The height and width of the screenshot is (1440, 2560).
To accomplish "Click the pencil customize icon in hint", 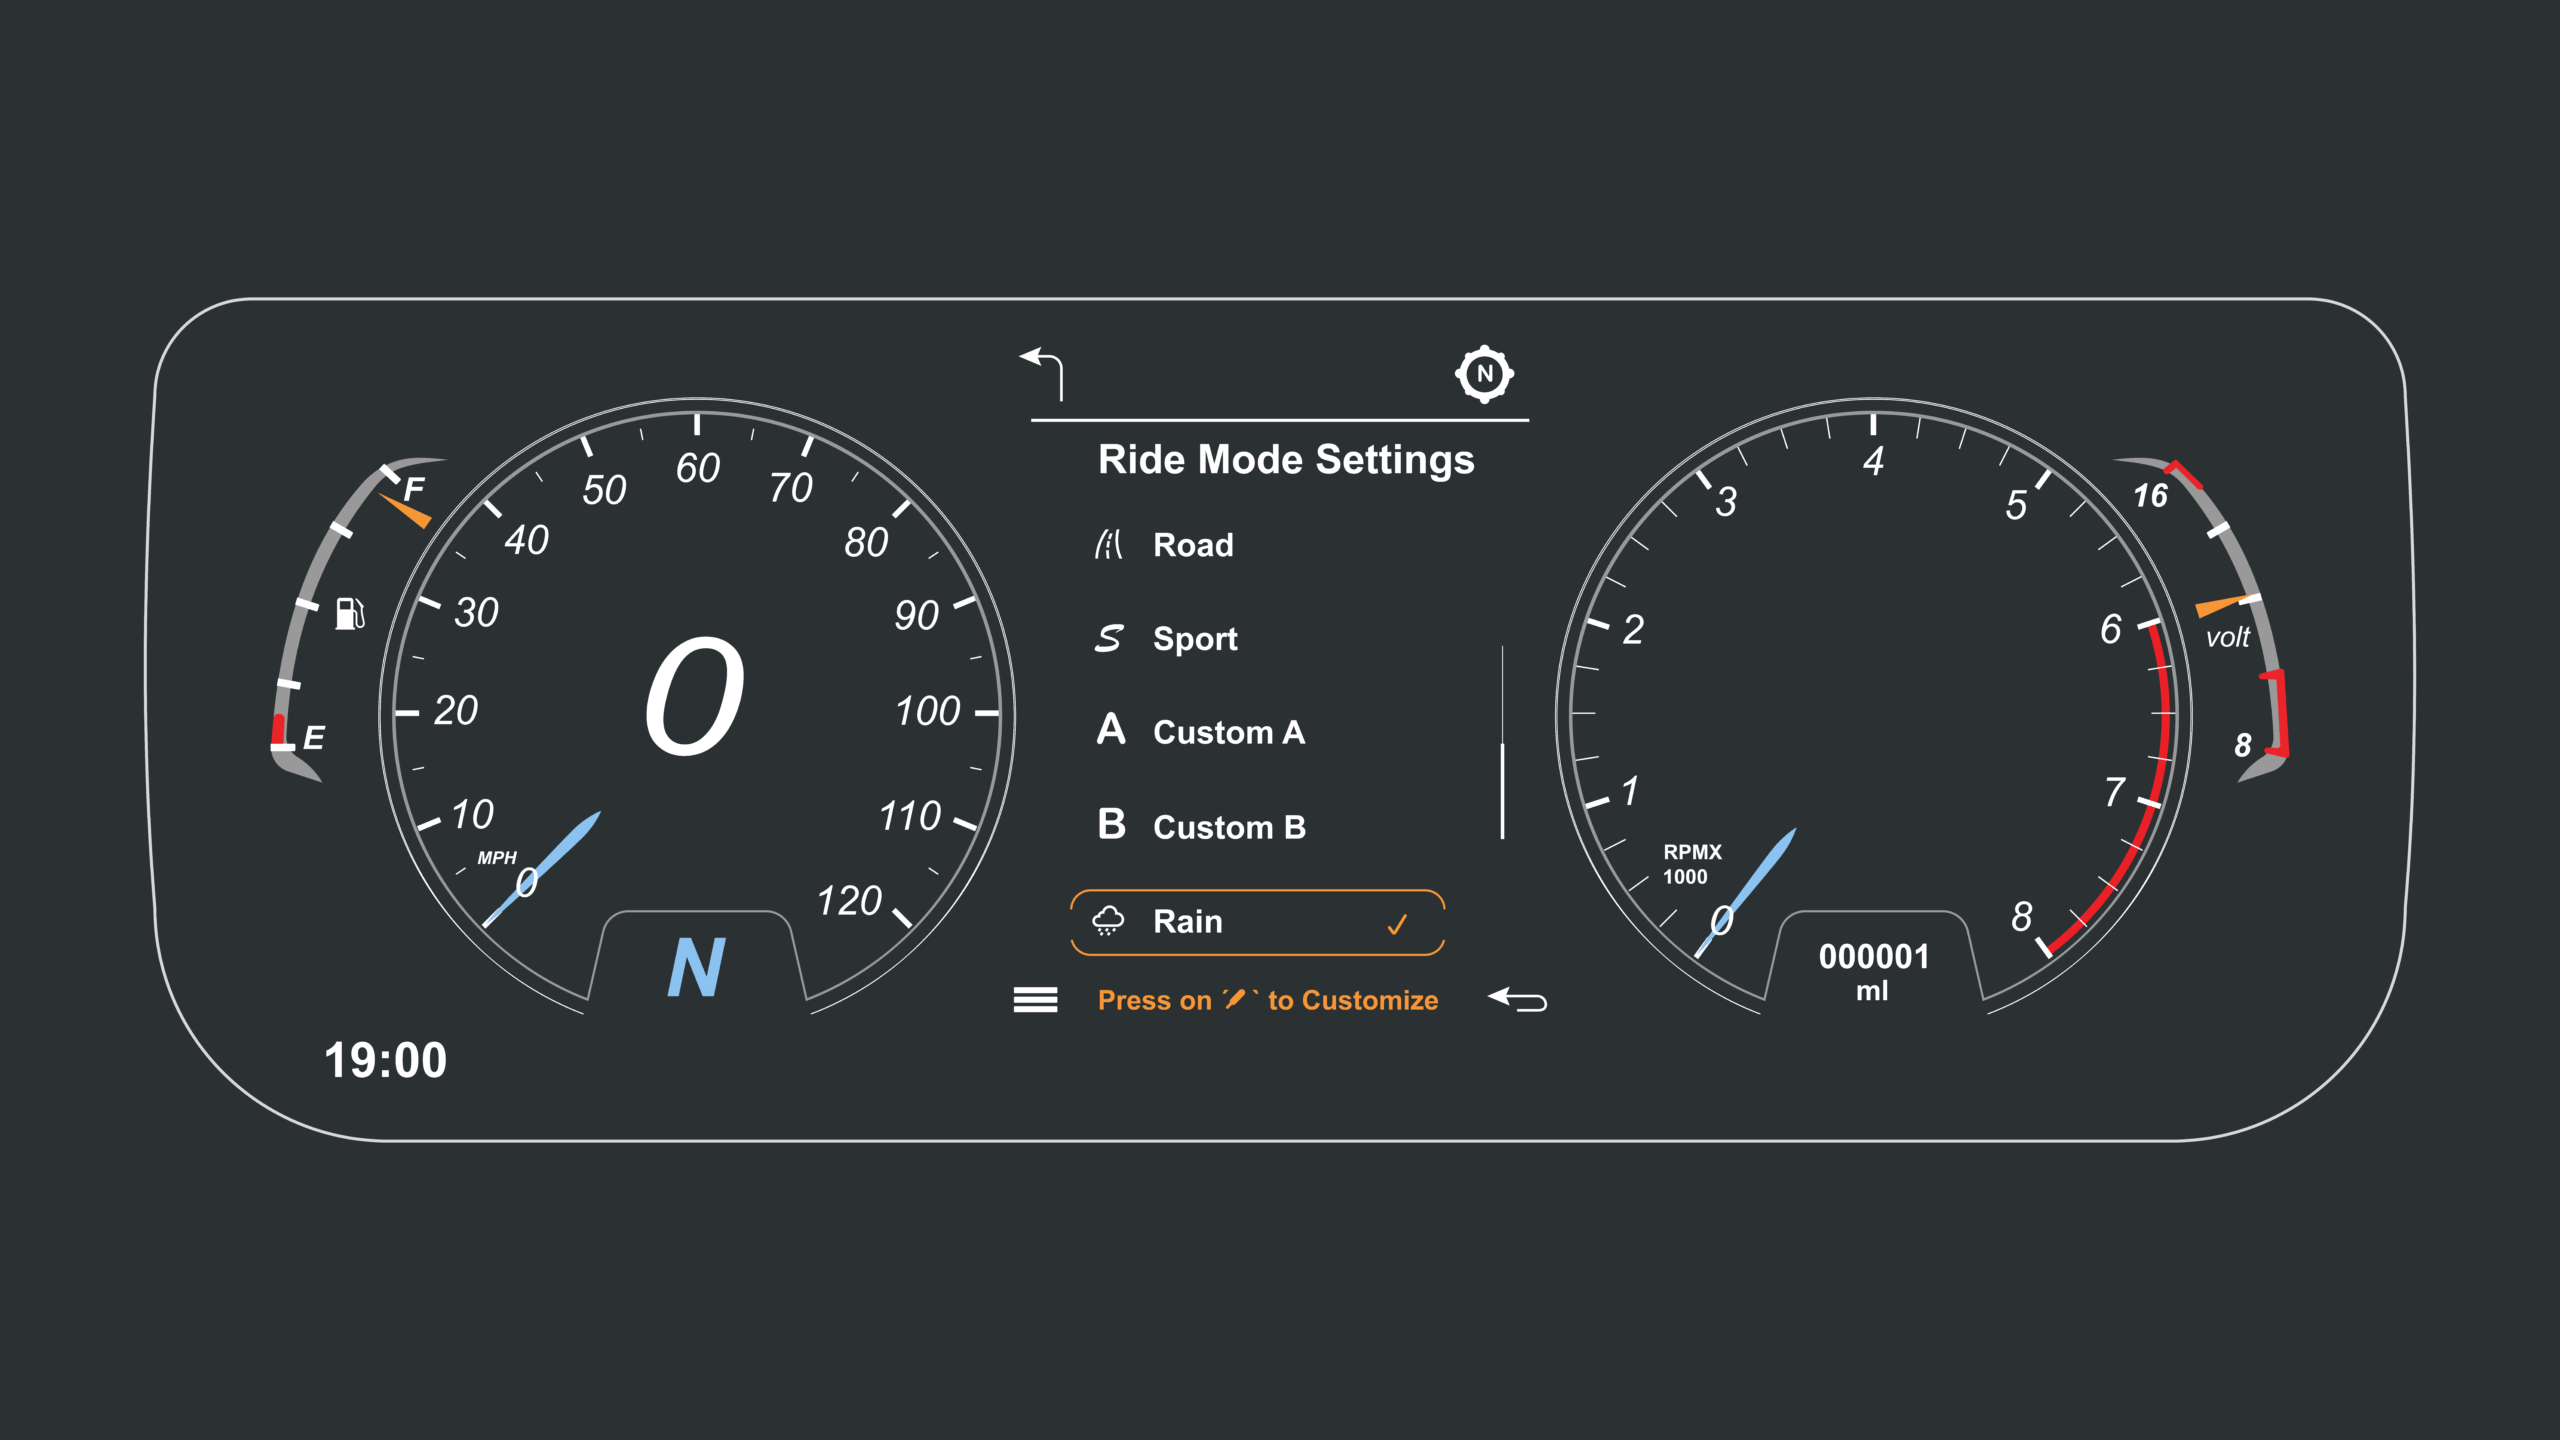I will tap(1237, 999).
